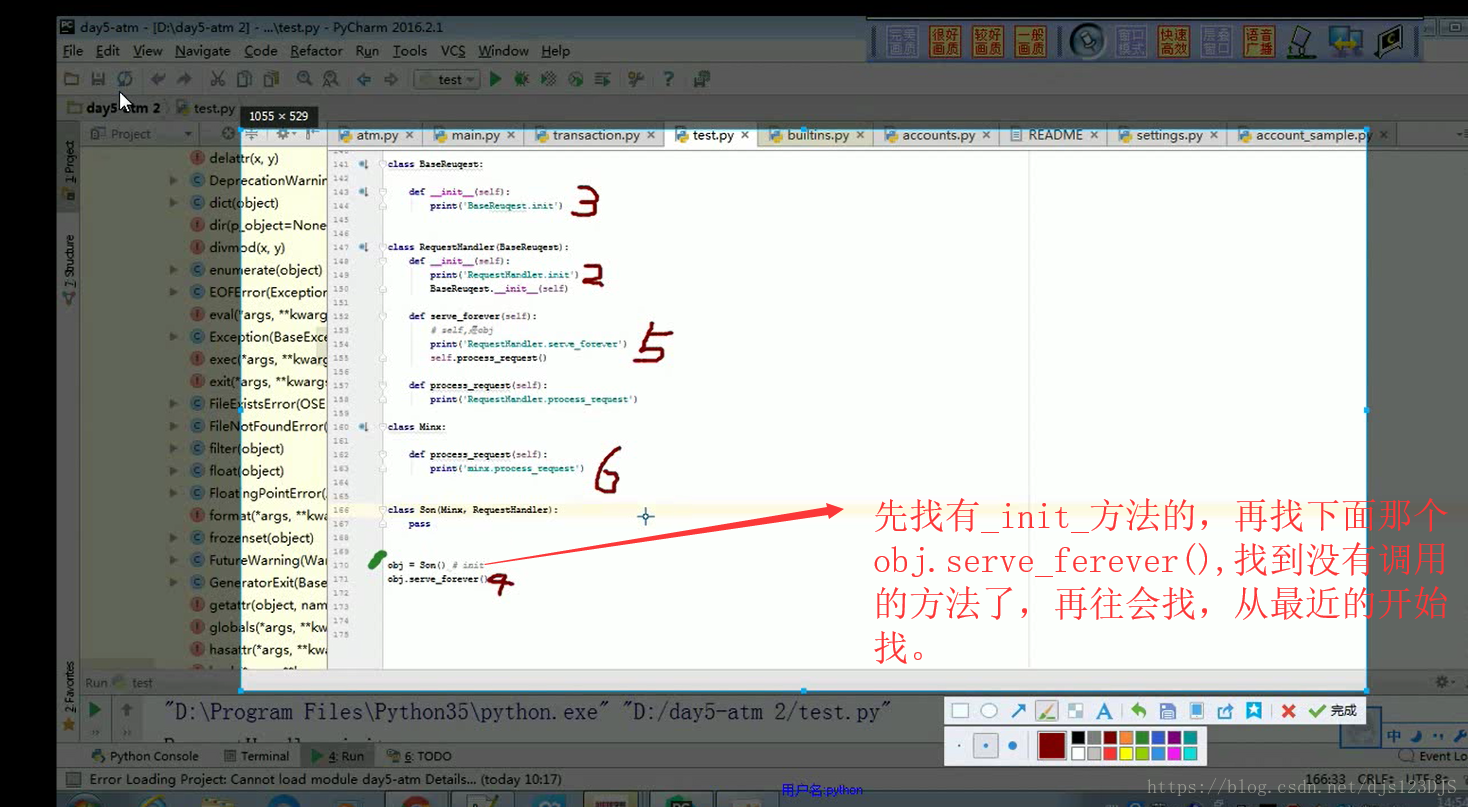This screenshot has width=1468, height=807.
Task: Click the Navigate Forward arrow
Action: 391,79
